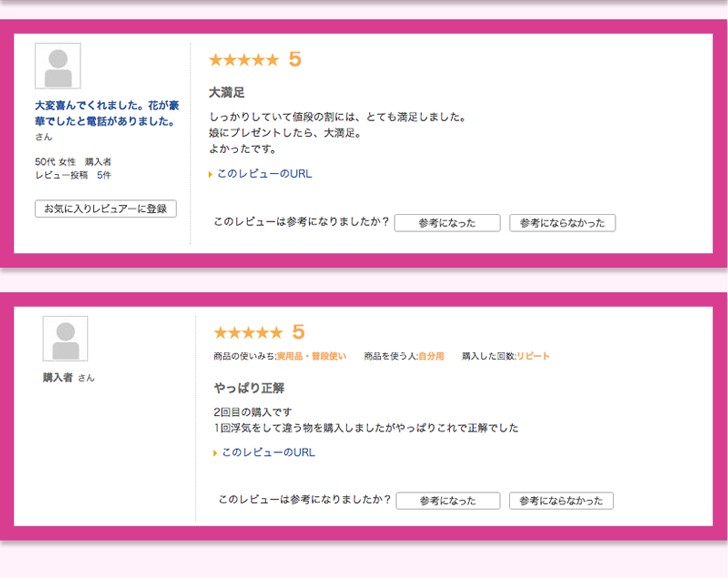Open the second review's このレビューのURL link
Image resolution: width=728 pixels, height=578 pixels.
click(x=268, y=453)
